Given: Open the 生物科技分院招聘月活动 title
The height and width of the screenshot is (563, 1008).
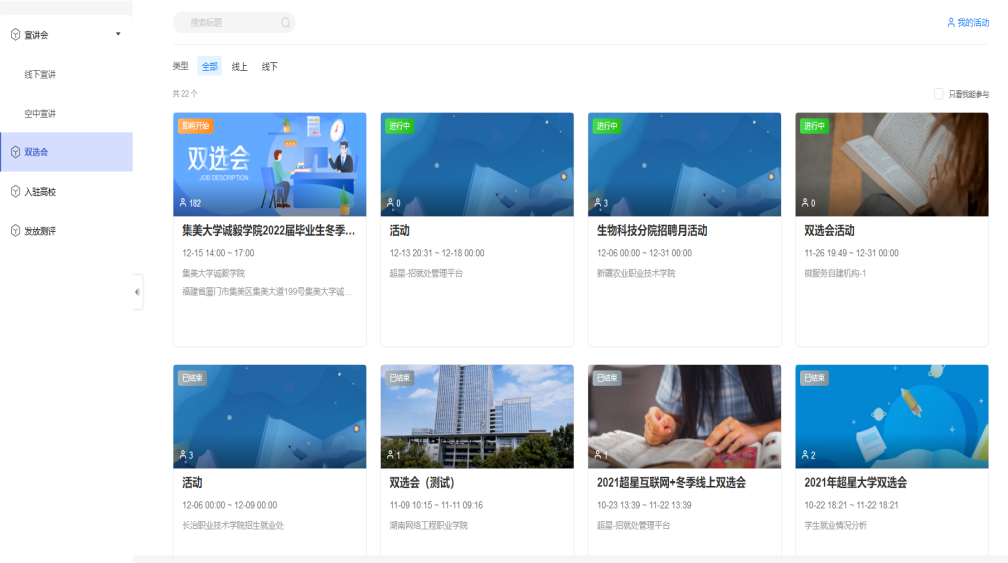Looking at the screenshot, I should coord(652,230).
